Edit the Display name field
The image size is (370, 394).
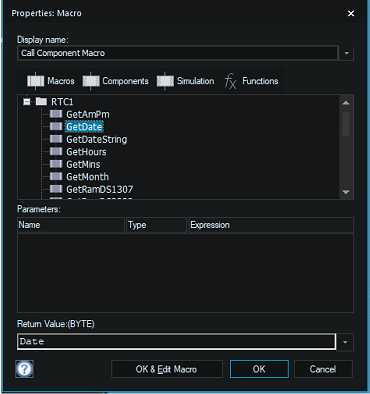[x=177, y=53]
